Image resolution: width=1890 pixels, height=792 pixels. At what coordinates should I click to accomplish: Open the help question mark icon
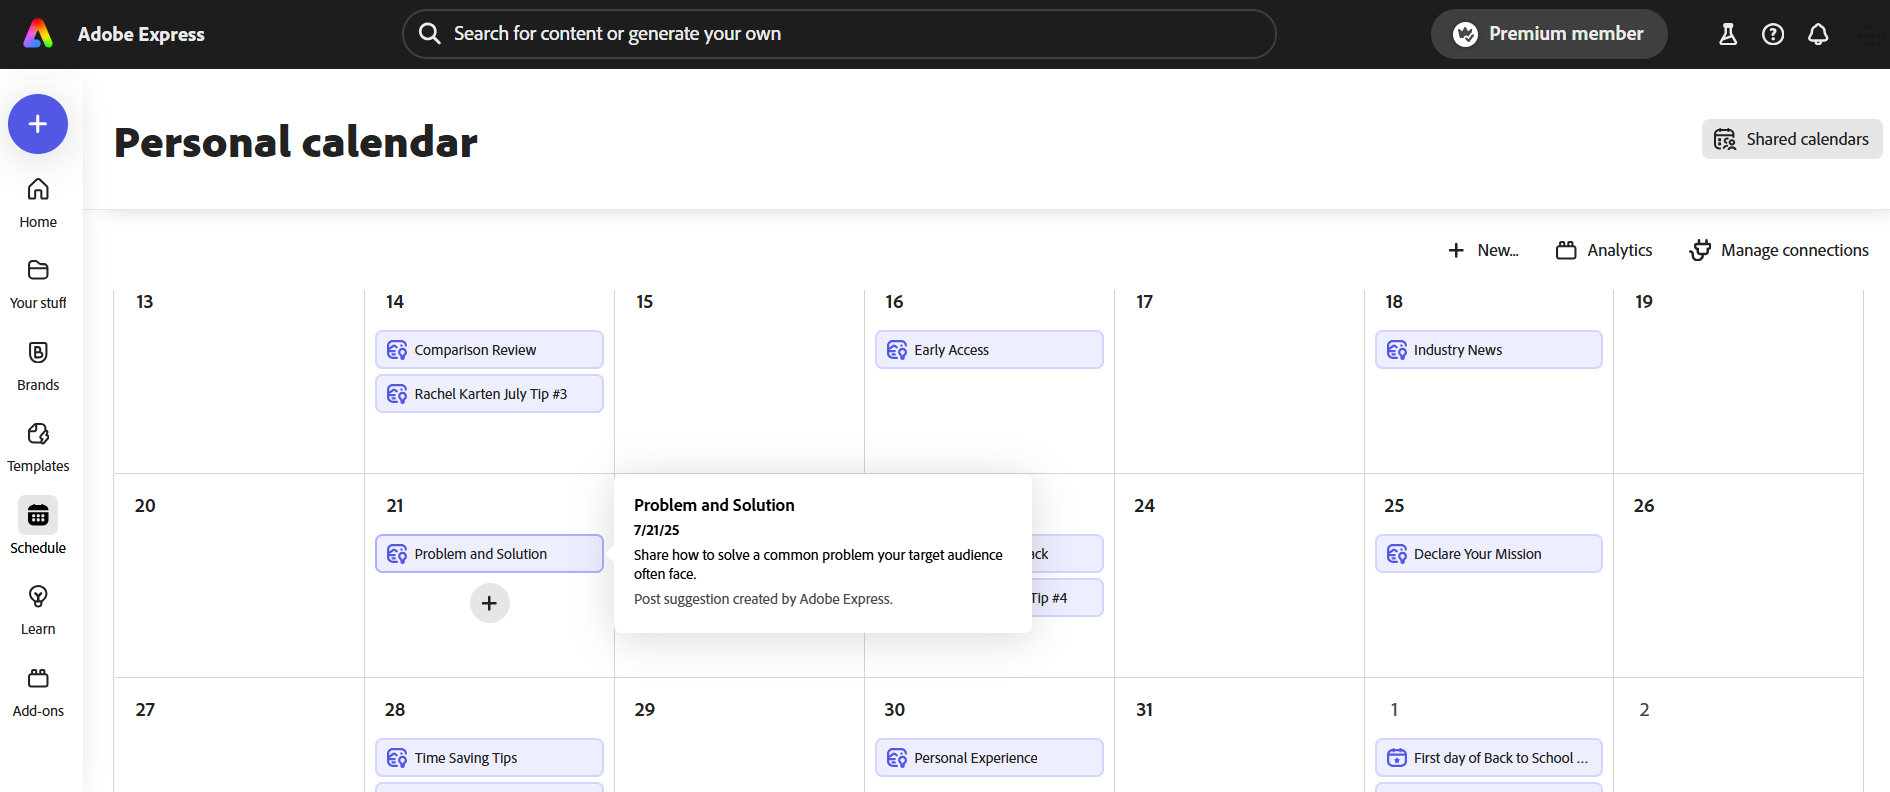1773,34
